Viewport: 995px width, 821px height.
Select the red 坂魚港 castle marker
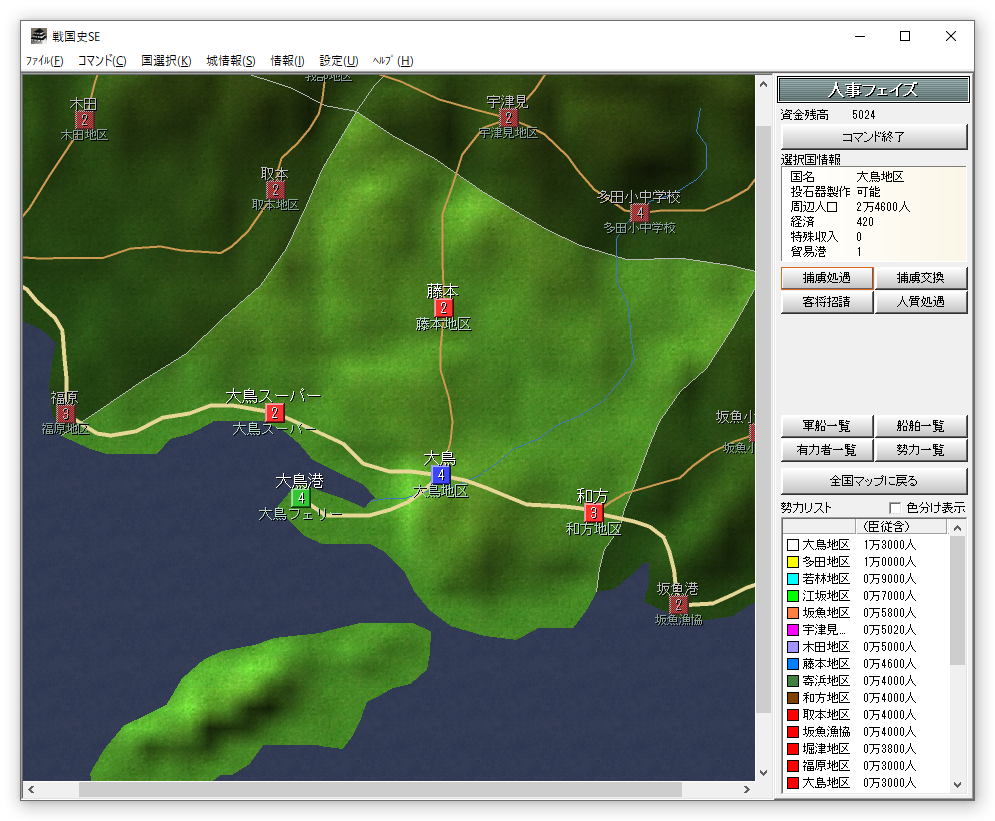click(x=679, y=604)
